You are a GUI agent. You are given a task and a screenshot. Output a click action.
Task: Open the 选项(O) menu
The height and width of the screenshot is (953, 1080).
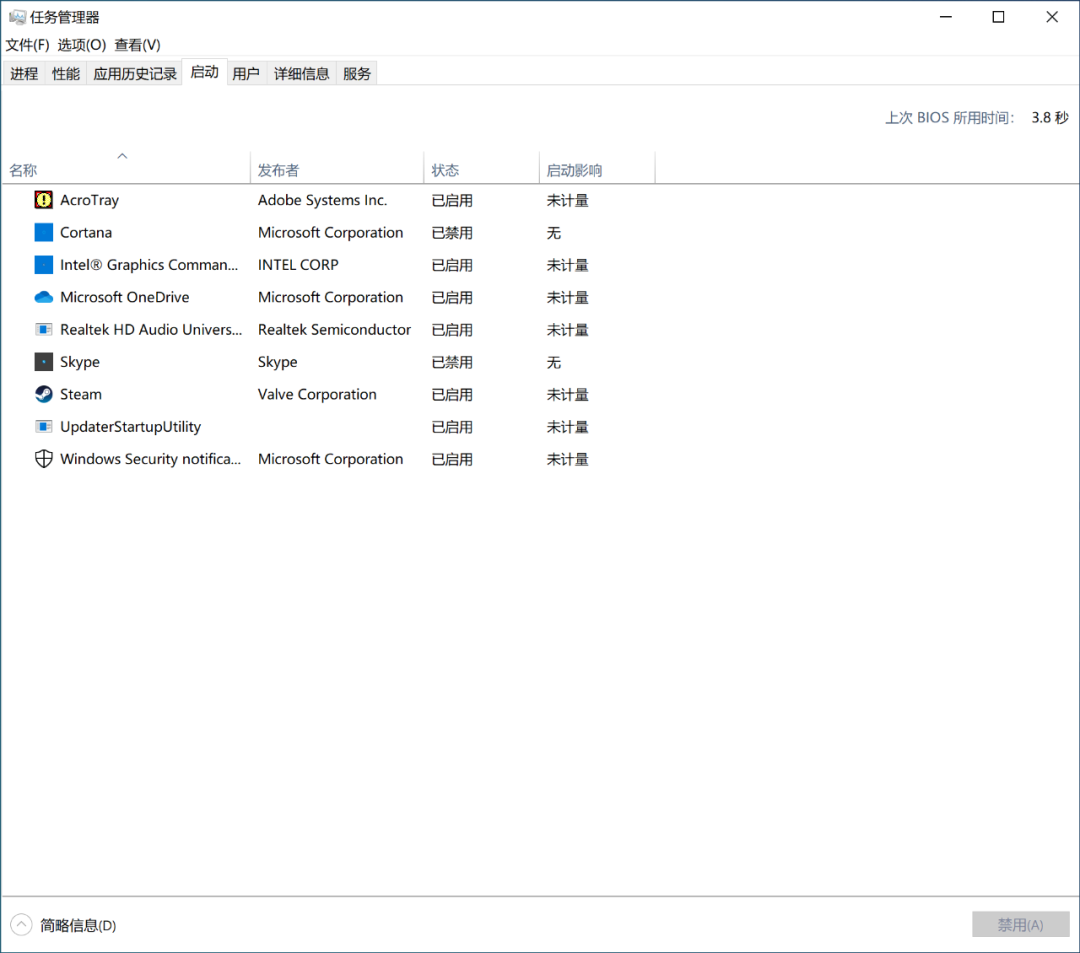[x=81, y=45]
